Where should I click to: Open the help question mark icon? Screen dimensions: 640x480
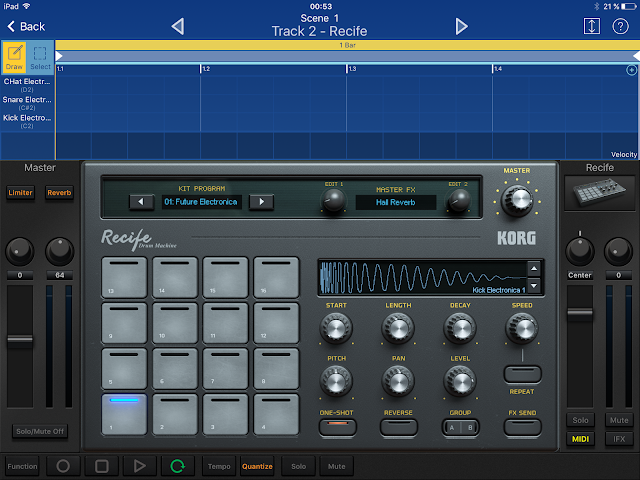tap(620, 27)
